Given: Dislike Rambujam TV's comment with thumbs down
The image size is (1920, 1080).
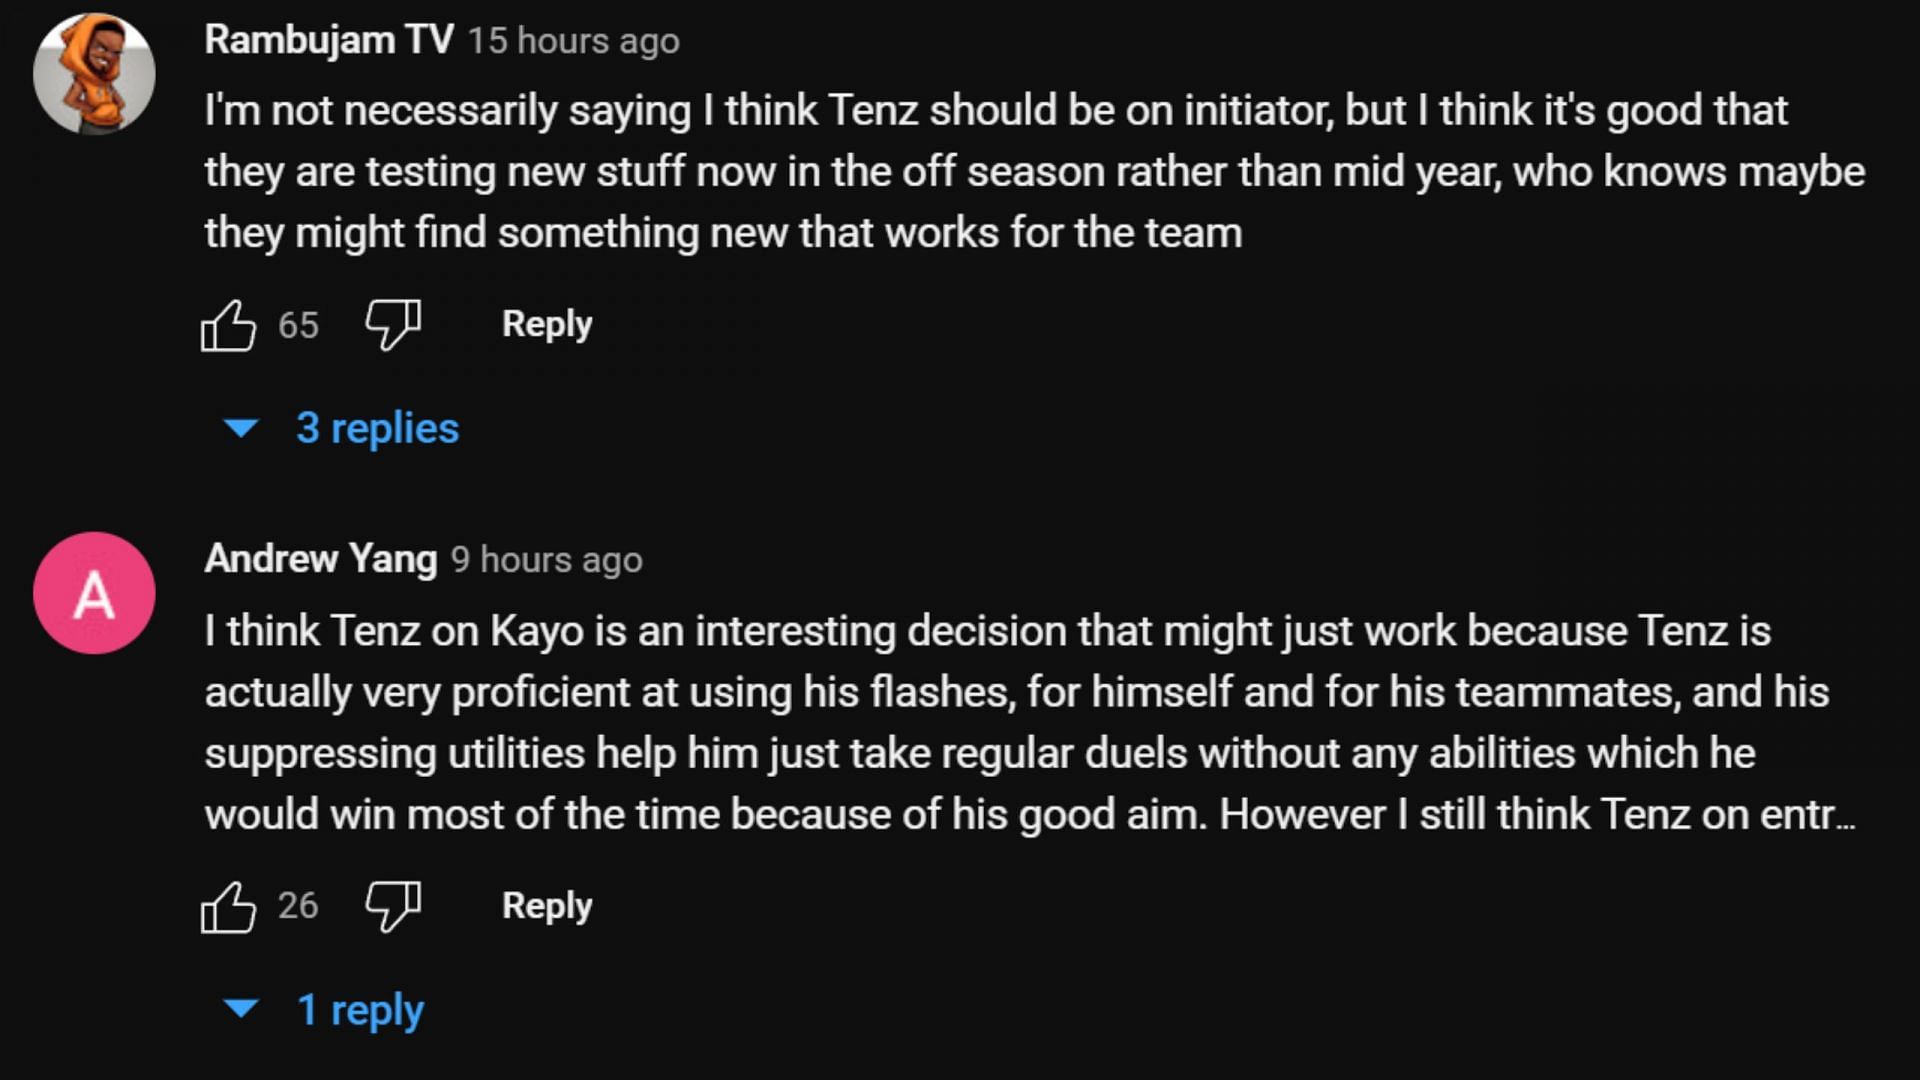Looking at the screenshot, I should click(392, 325).
